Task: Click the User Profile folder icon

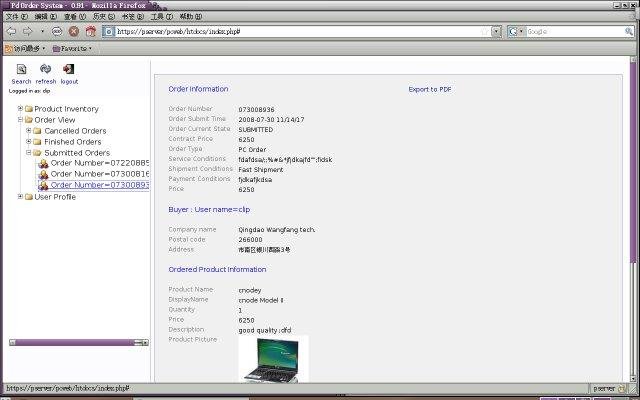Action: click(x=29, y=197)
